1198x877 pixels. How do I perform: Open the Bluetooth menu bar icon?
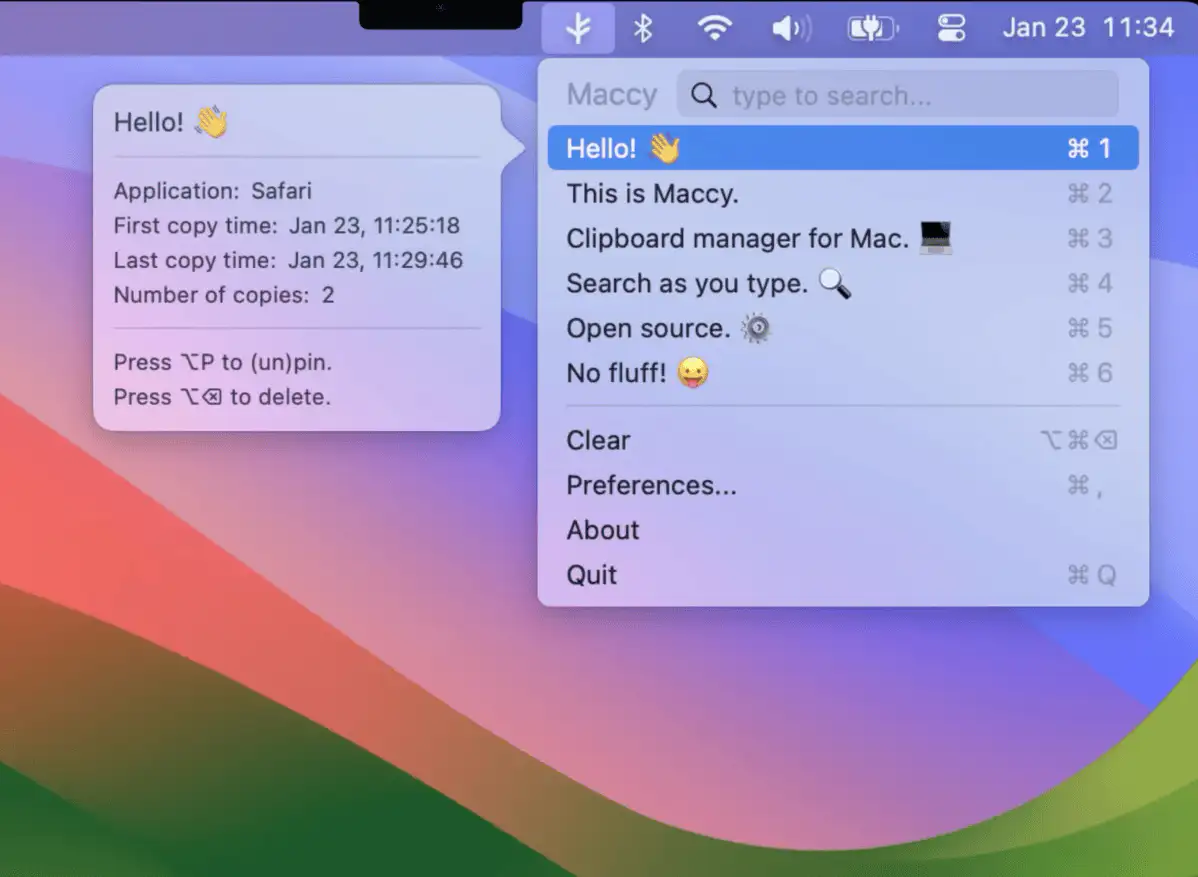(x=643, y=28)
